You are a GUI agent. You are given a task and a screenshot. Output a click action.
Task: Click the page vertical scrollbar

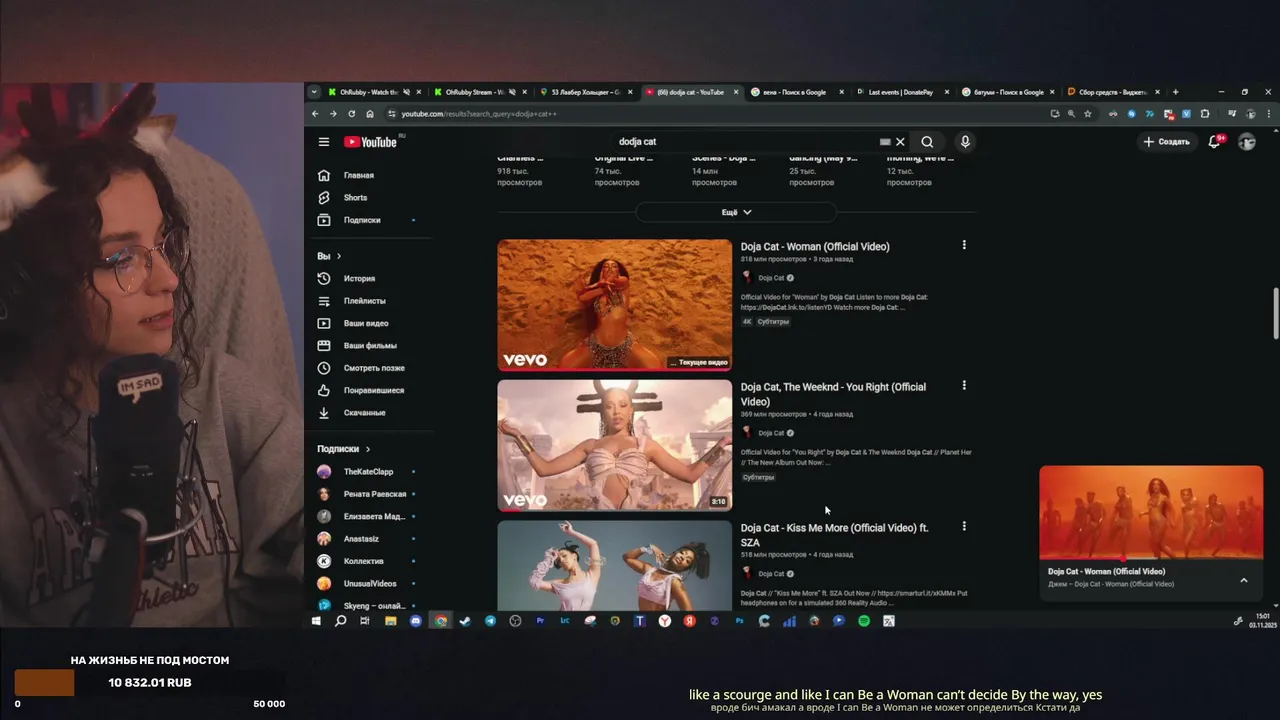pyautogui.click(x=1275, y=312)
